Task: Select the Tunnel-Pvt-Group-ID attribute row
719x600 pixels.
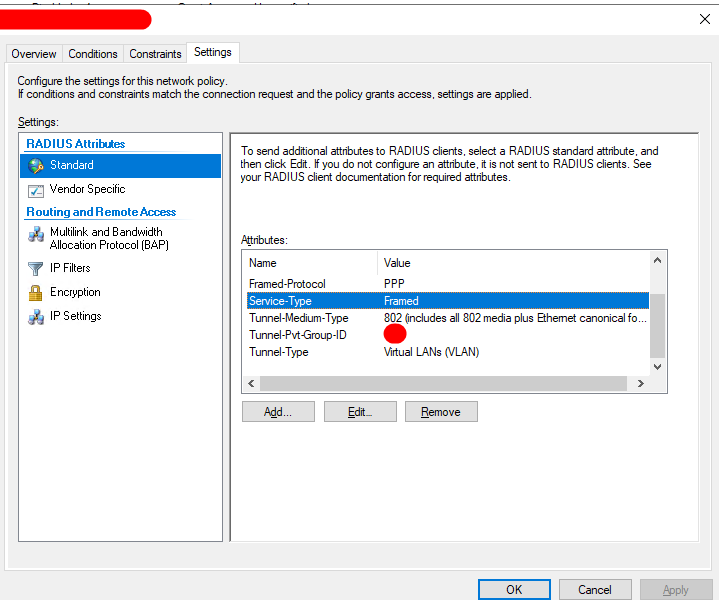Action: click(x=448, y=335)
